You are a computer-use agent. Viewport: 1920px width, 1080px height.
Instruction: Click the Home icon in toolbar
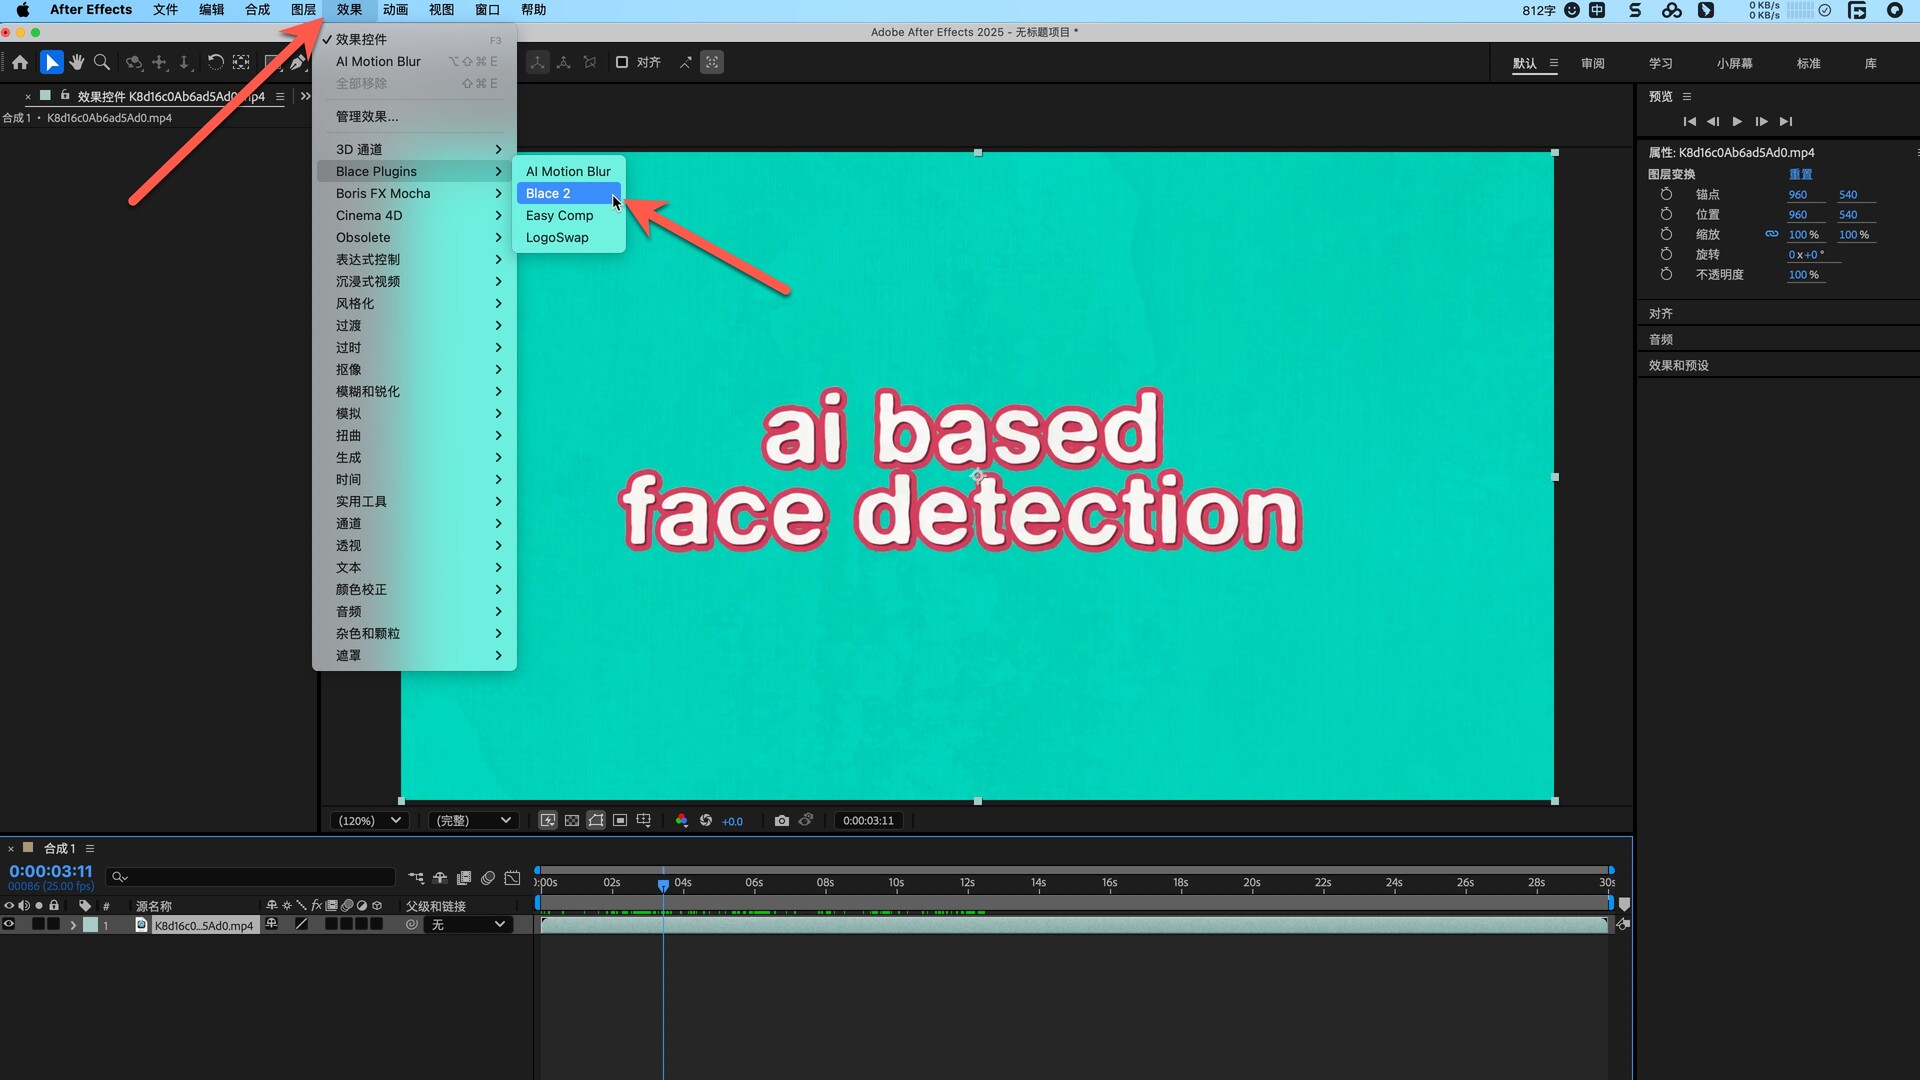point(20,62)
